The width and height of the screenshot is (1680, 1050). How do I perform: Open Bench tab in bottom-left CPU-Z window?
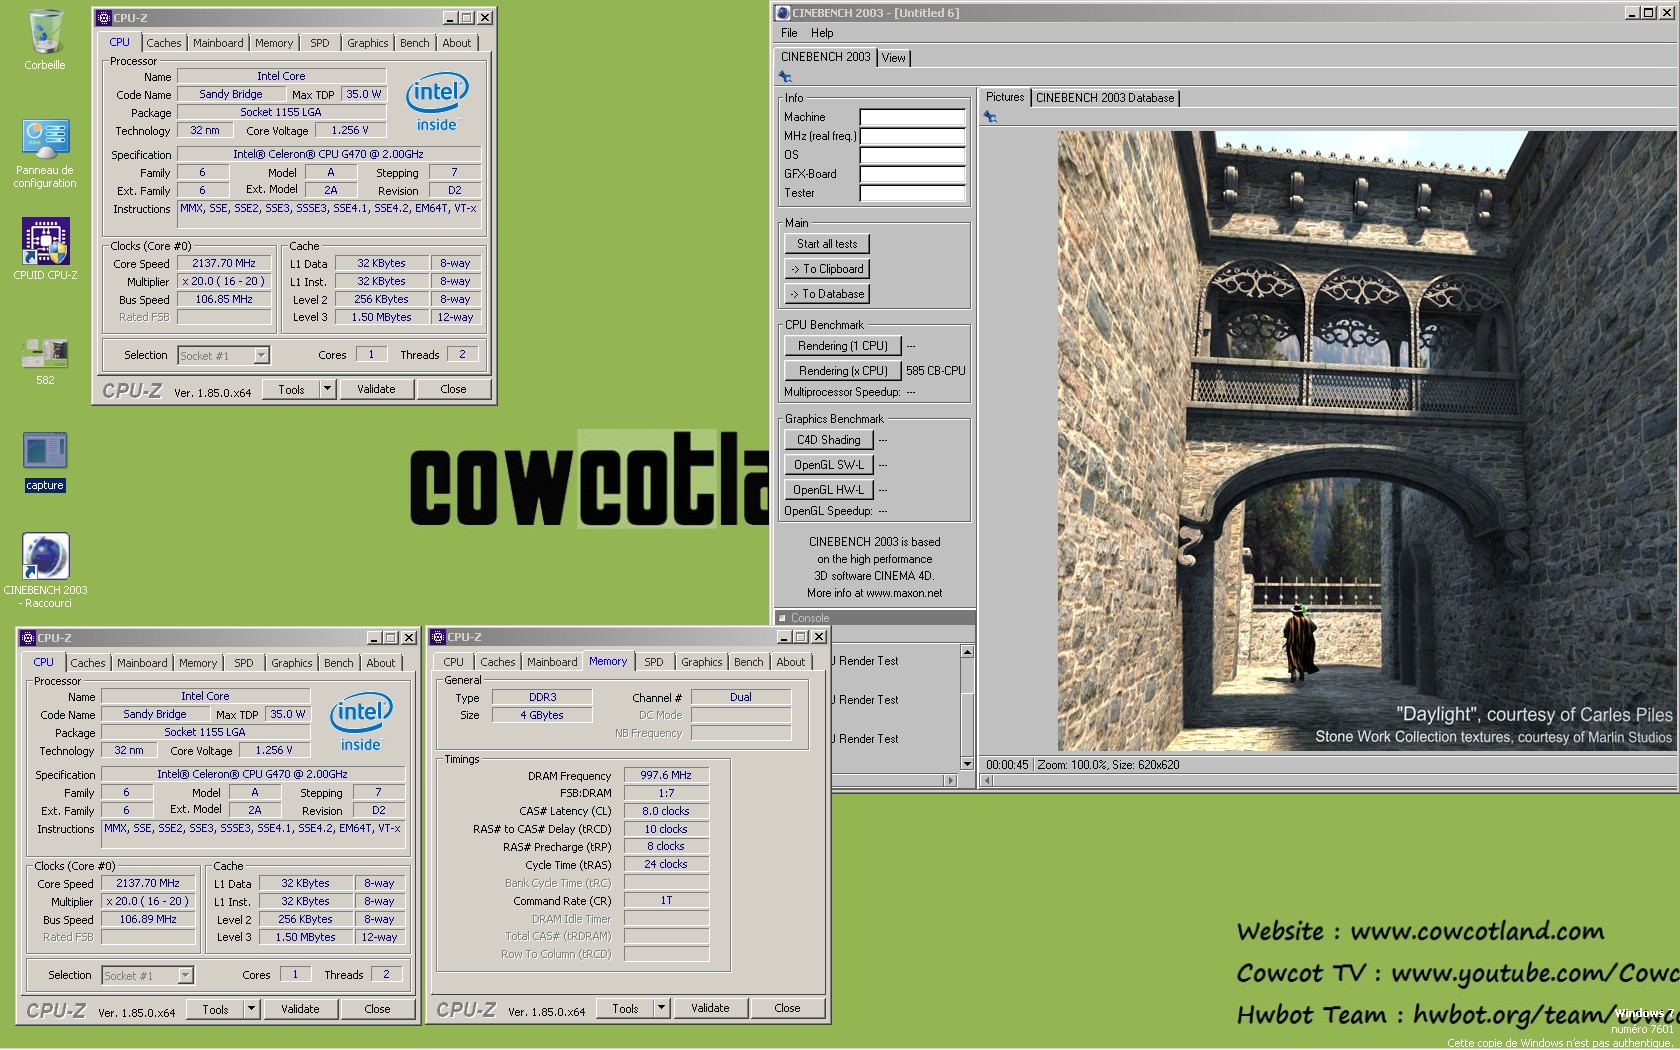[x=339, y=663]
